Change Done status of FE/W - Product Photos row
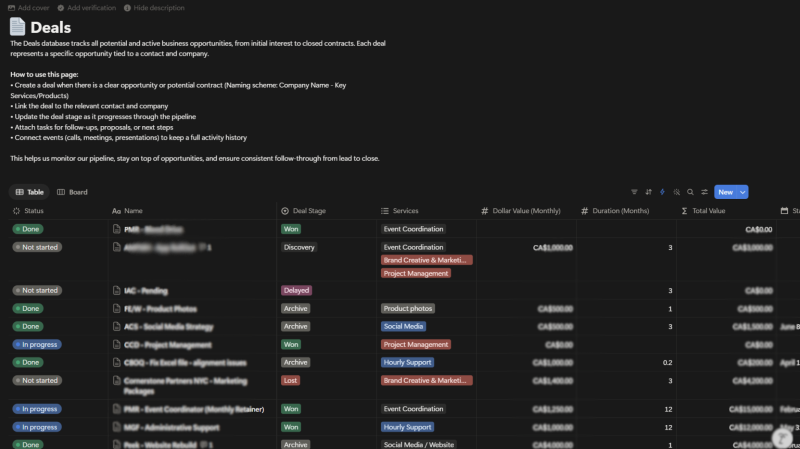This screenshot has width=800, height=449. (x=28, y=309)
